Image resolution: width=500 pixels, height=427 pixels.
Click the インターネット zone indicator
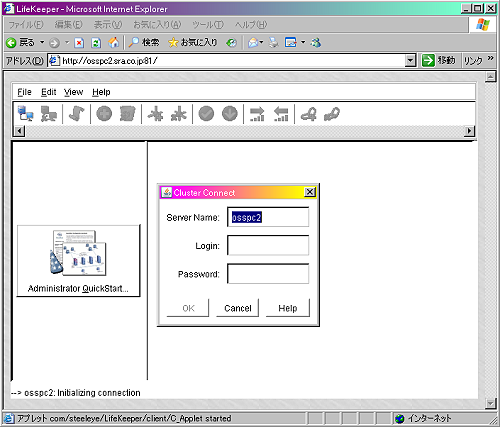pyautogui.click(x=423, y=418)
